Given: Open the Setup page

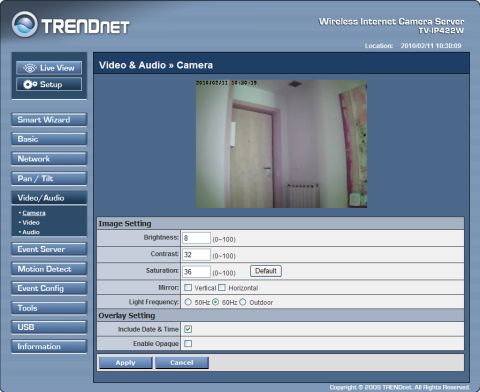Looking at the screenshot, I should click(49, 84).
